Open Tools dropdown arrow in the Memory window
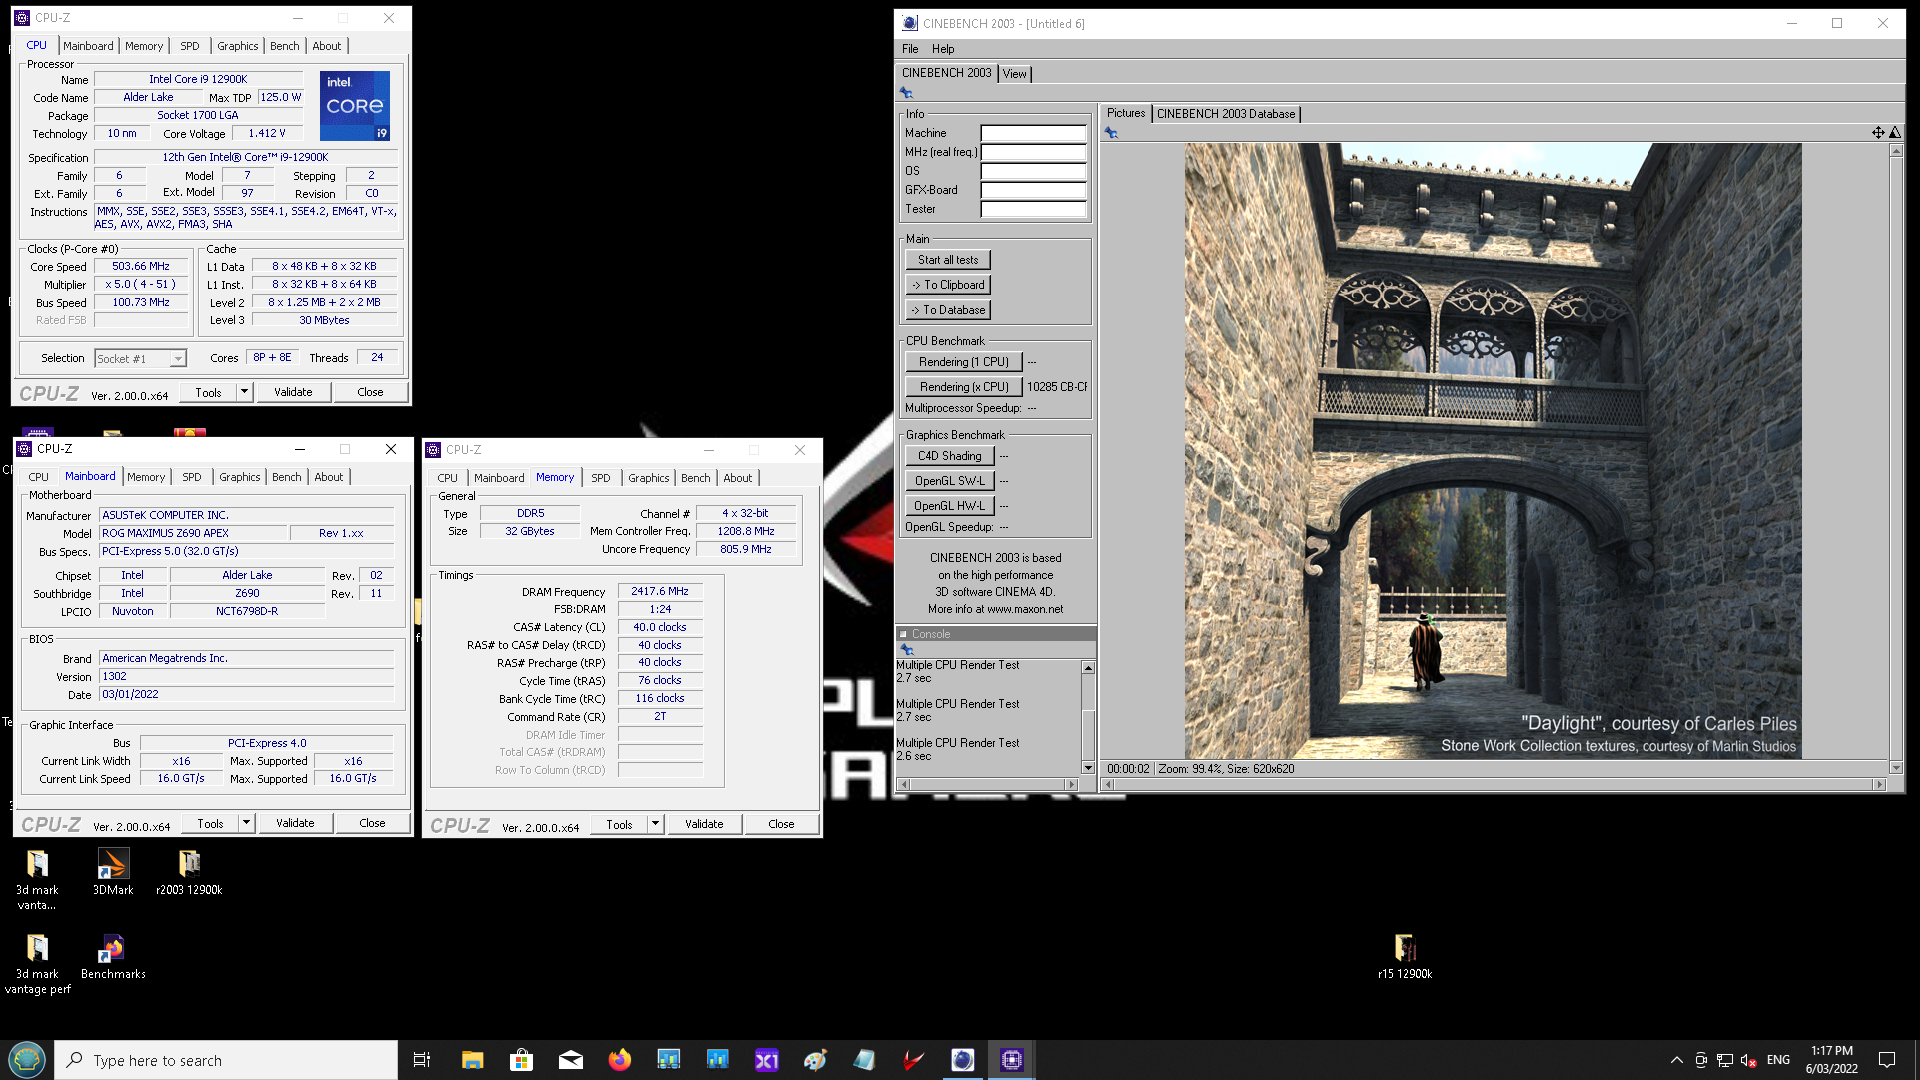 coord(655,824)
